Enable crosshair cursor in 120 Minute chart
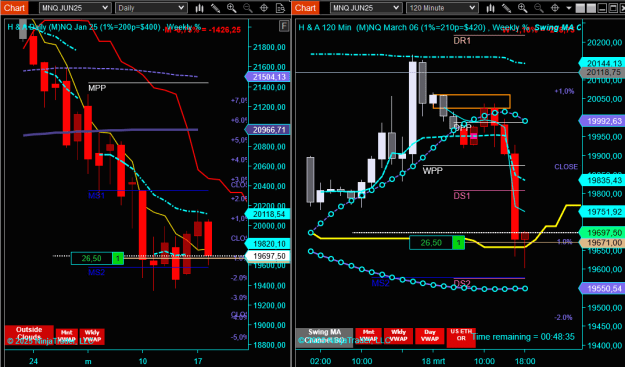625x367 pixels. tap(555, 8)
